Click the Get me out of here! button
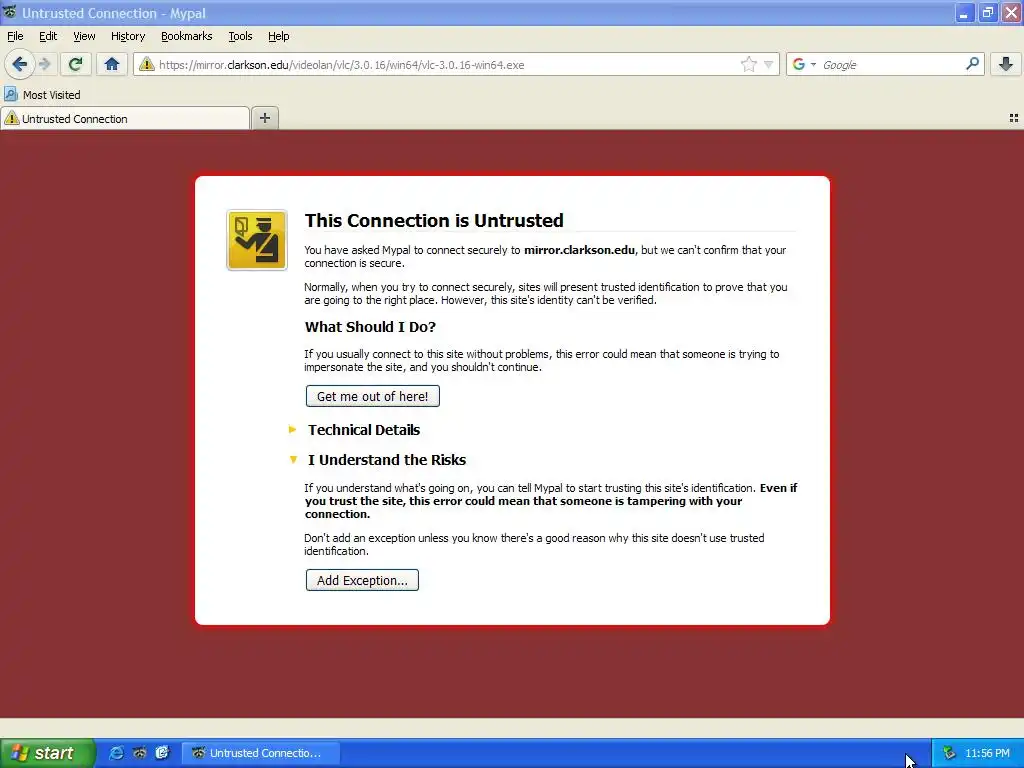Viewport: 1024px width, 768px height. [x=373, y=396]
